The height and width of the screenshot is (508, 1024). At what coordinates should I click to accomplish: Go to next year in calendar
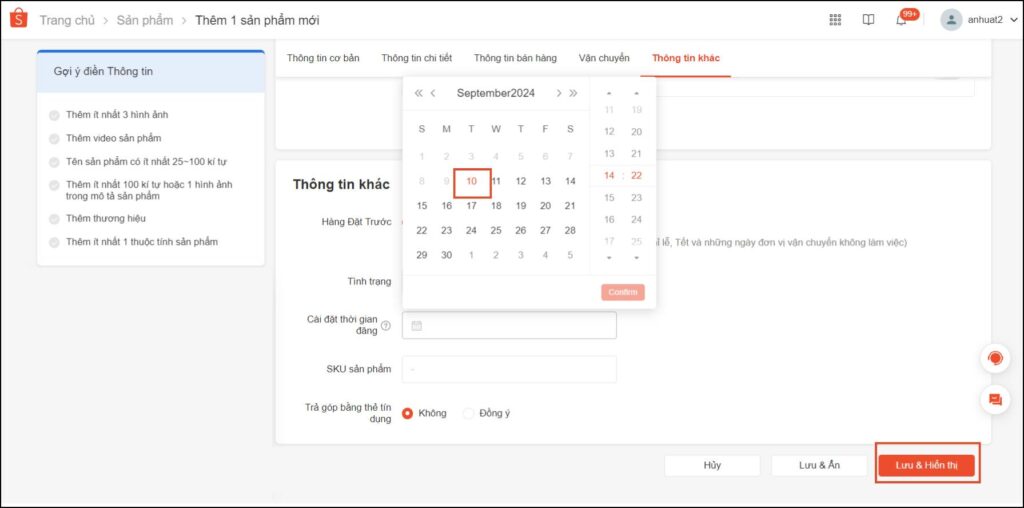573,93
